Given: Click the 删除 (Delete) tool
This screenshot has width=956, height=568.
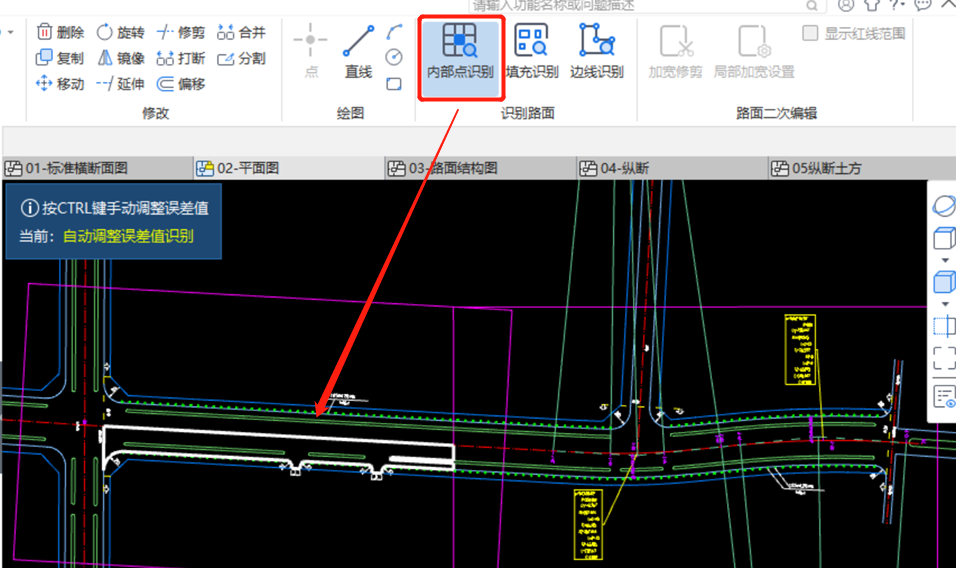Looking at the screenshot, I should click(60, 32).
